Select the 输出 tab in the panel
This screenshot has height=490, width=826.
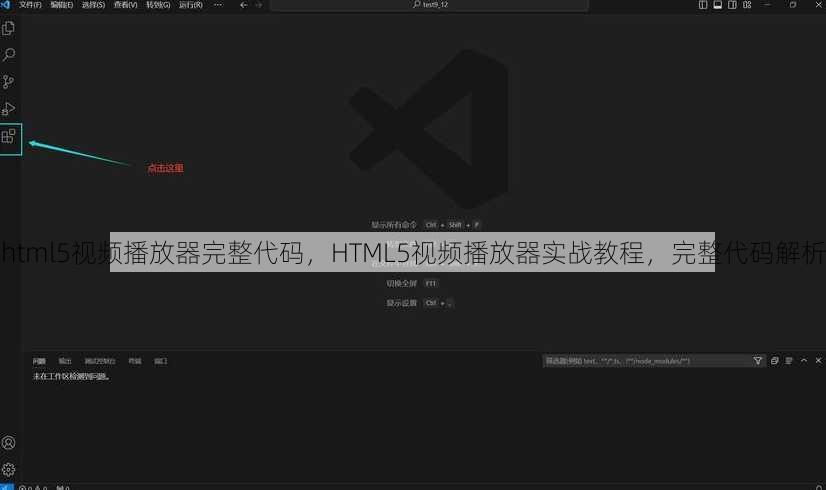pyautogui.click(x=65, y=361)
